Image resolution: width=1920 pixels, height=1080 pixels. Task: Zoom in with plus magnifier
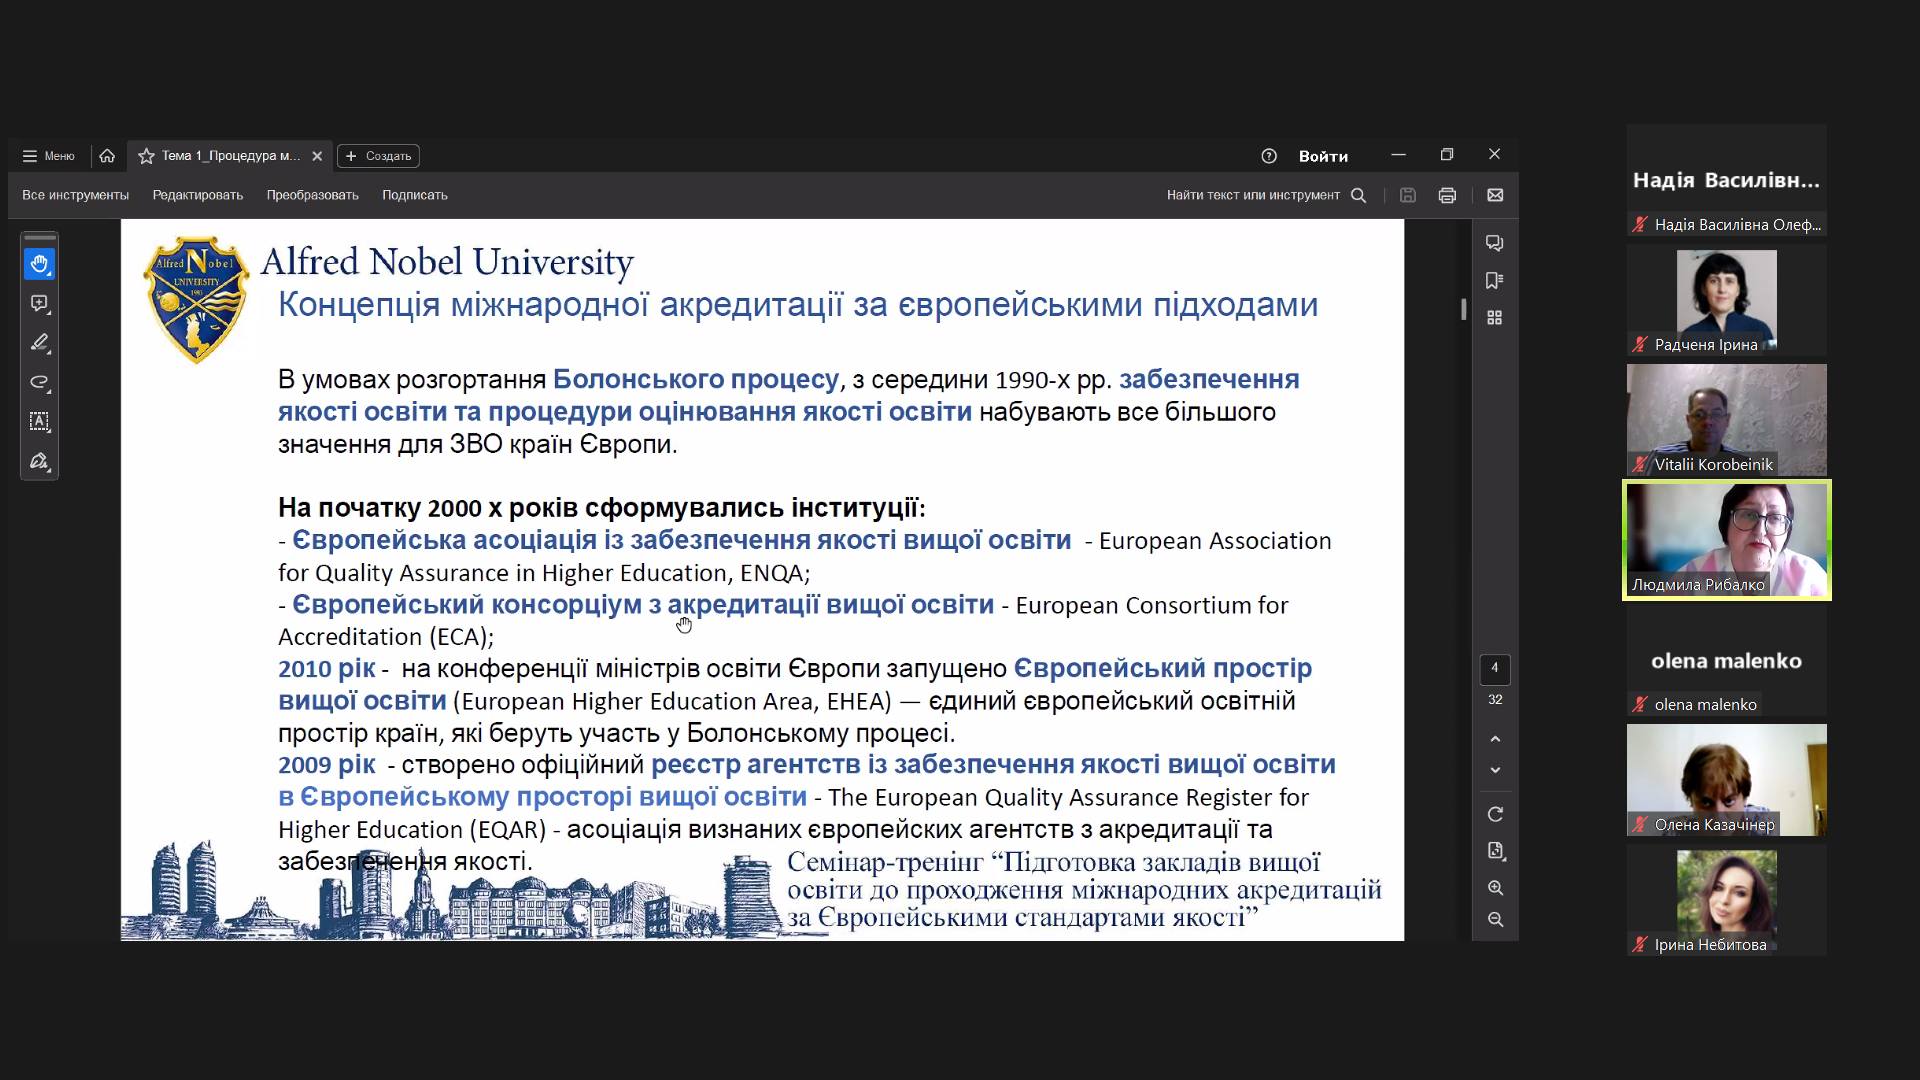click(1495, 888)
